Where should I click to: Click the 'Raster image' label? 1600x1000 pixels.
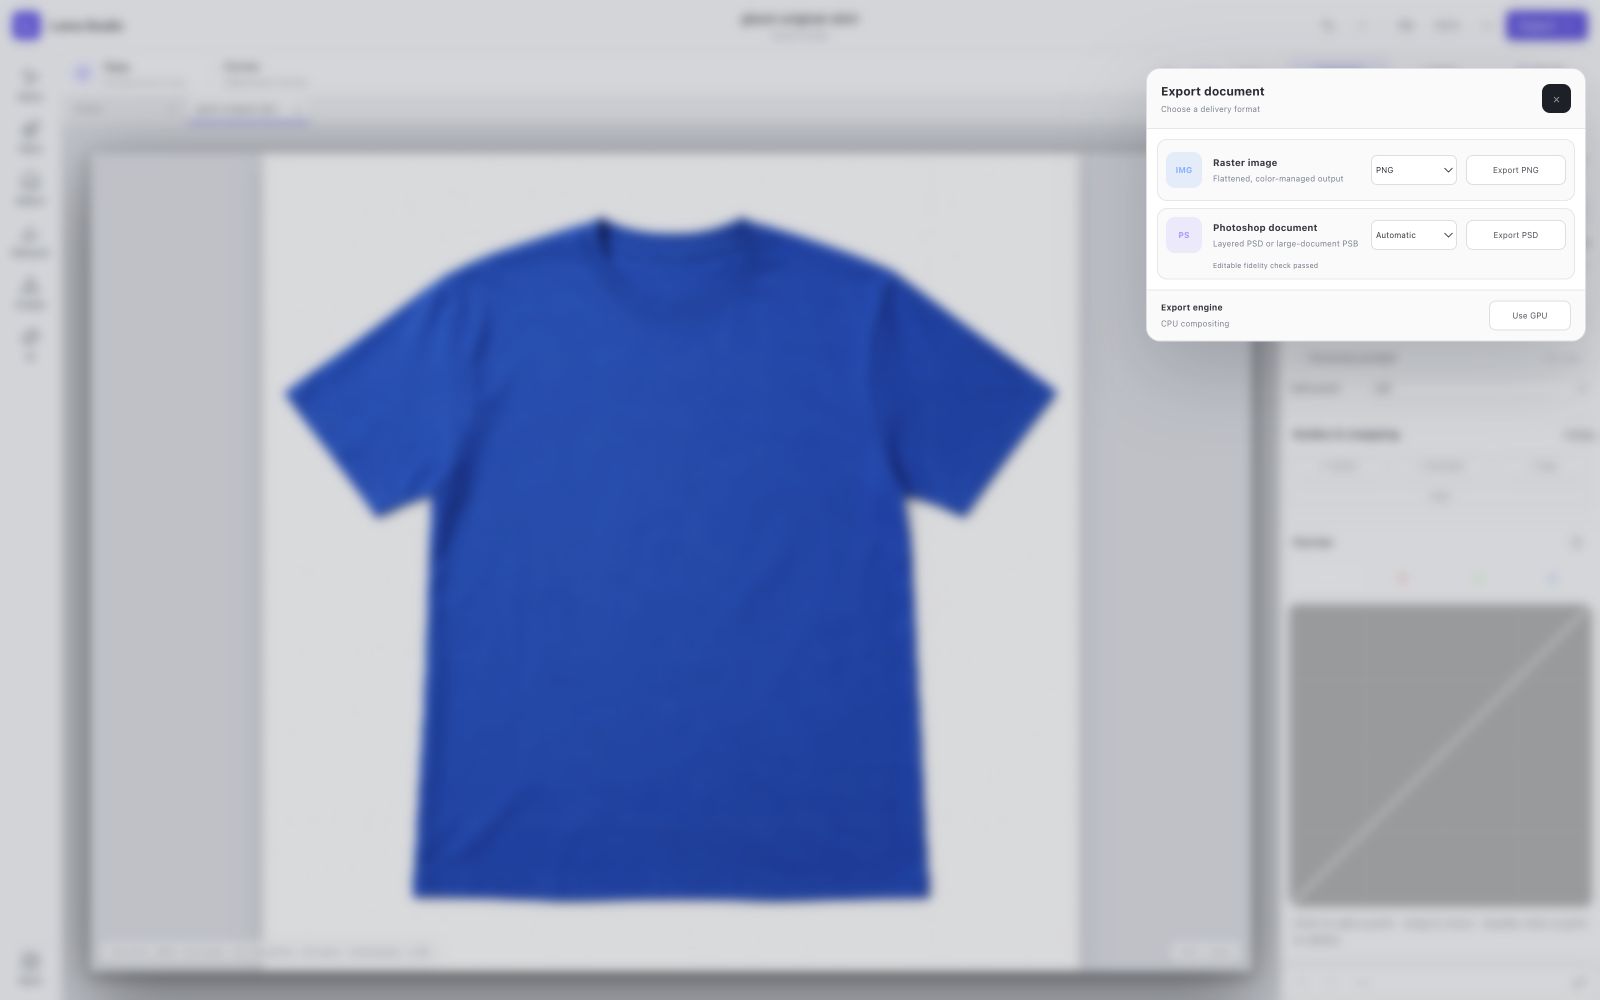tap(1245, 163)
